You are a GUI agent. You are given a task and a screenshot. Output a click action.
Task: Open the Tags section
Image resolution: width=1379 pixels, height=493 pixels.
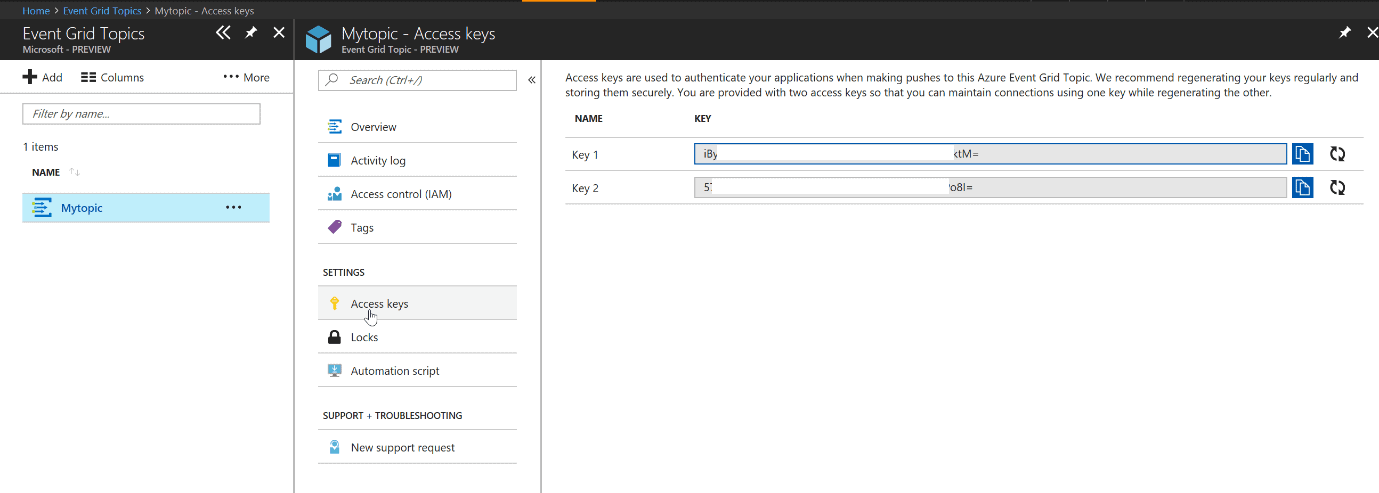pyautogui.click(x=417, y=227)
